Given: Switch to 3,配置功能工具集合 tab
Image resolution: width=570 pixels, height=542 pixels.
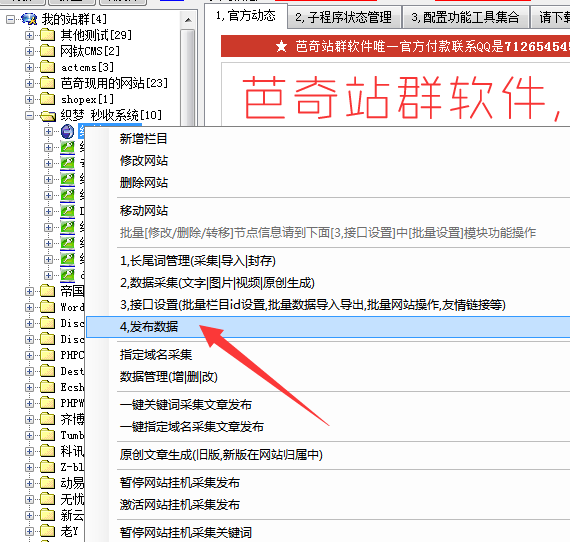Looking at the screenshot, I should coord(465,17).
